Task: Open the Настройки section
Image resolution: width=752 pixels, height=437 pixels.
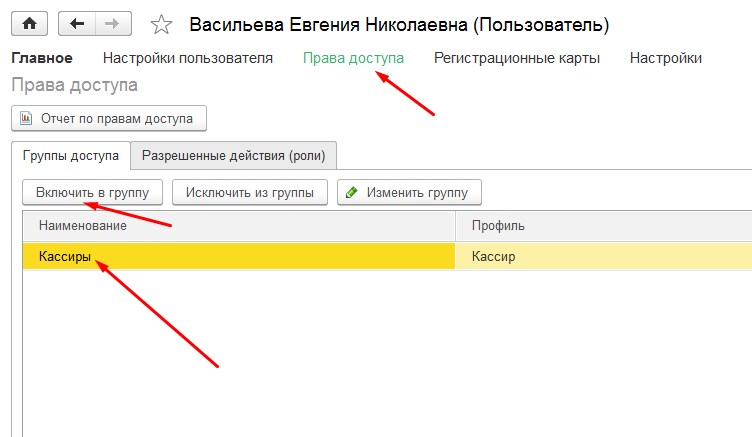Action: tap(666, 58)
